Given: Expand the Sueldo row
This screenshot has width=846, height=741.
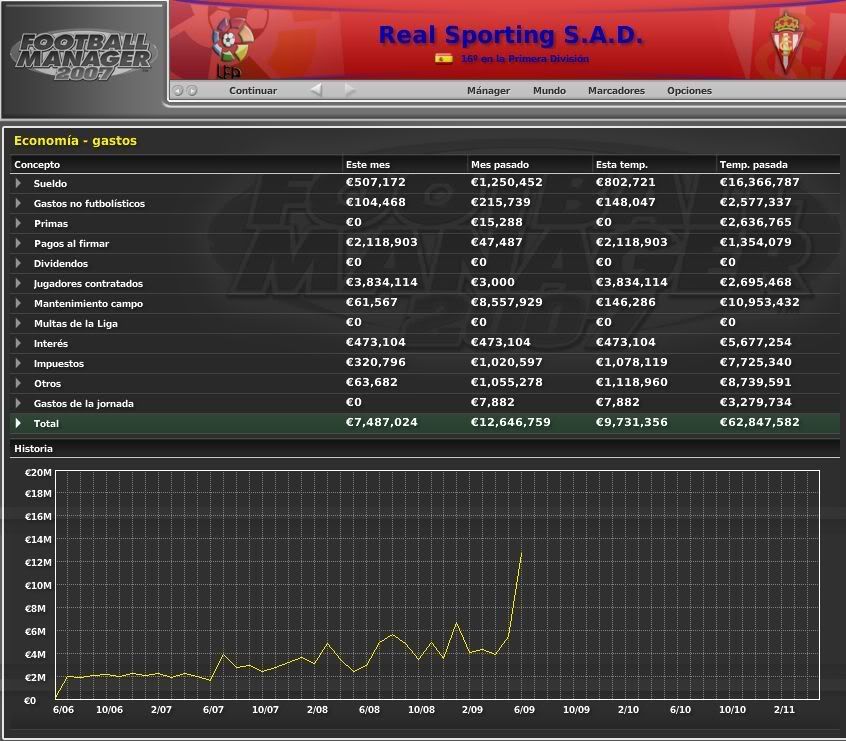Looking at the screenshot, I should coord(18,183).
